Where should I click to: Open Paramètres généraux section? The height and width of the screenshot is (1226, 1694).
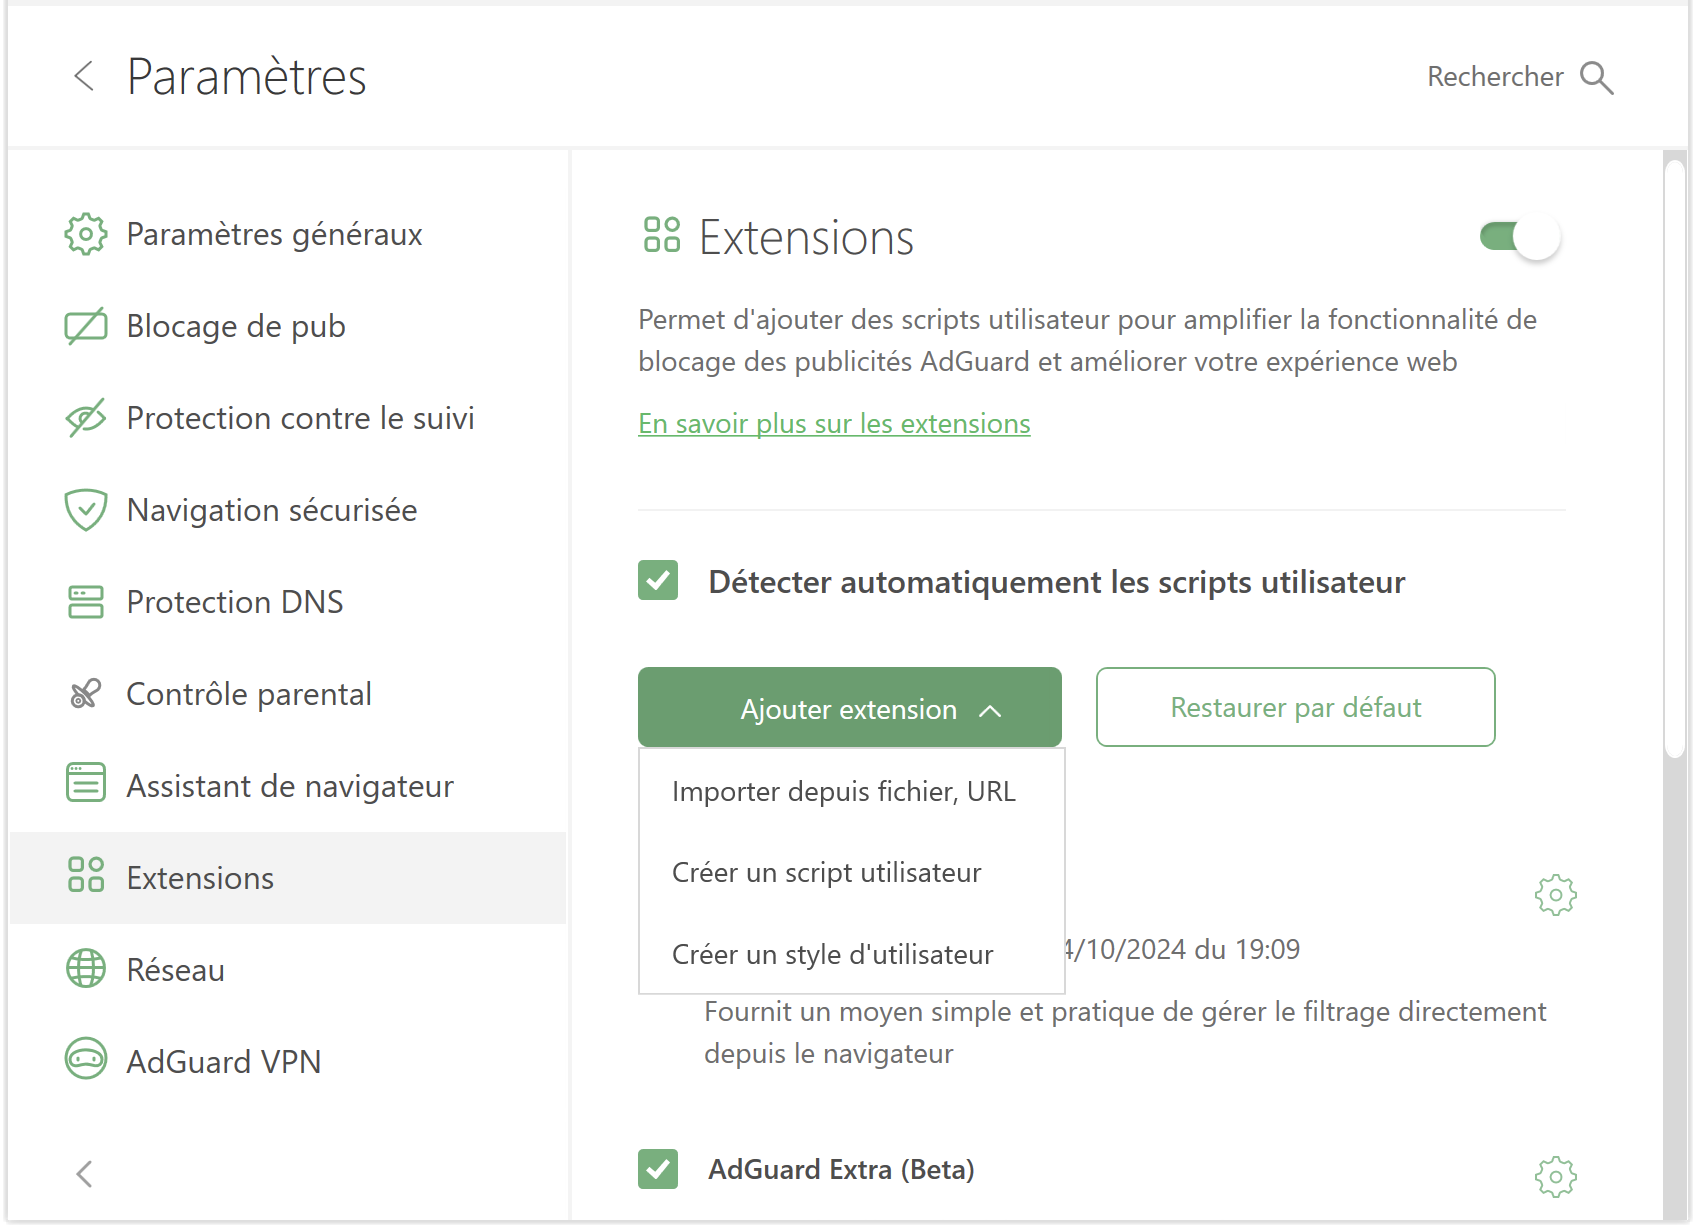[x=288, y=234]
